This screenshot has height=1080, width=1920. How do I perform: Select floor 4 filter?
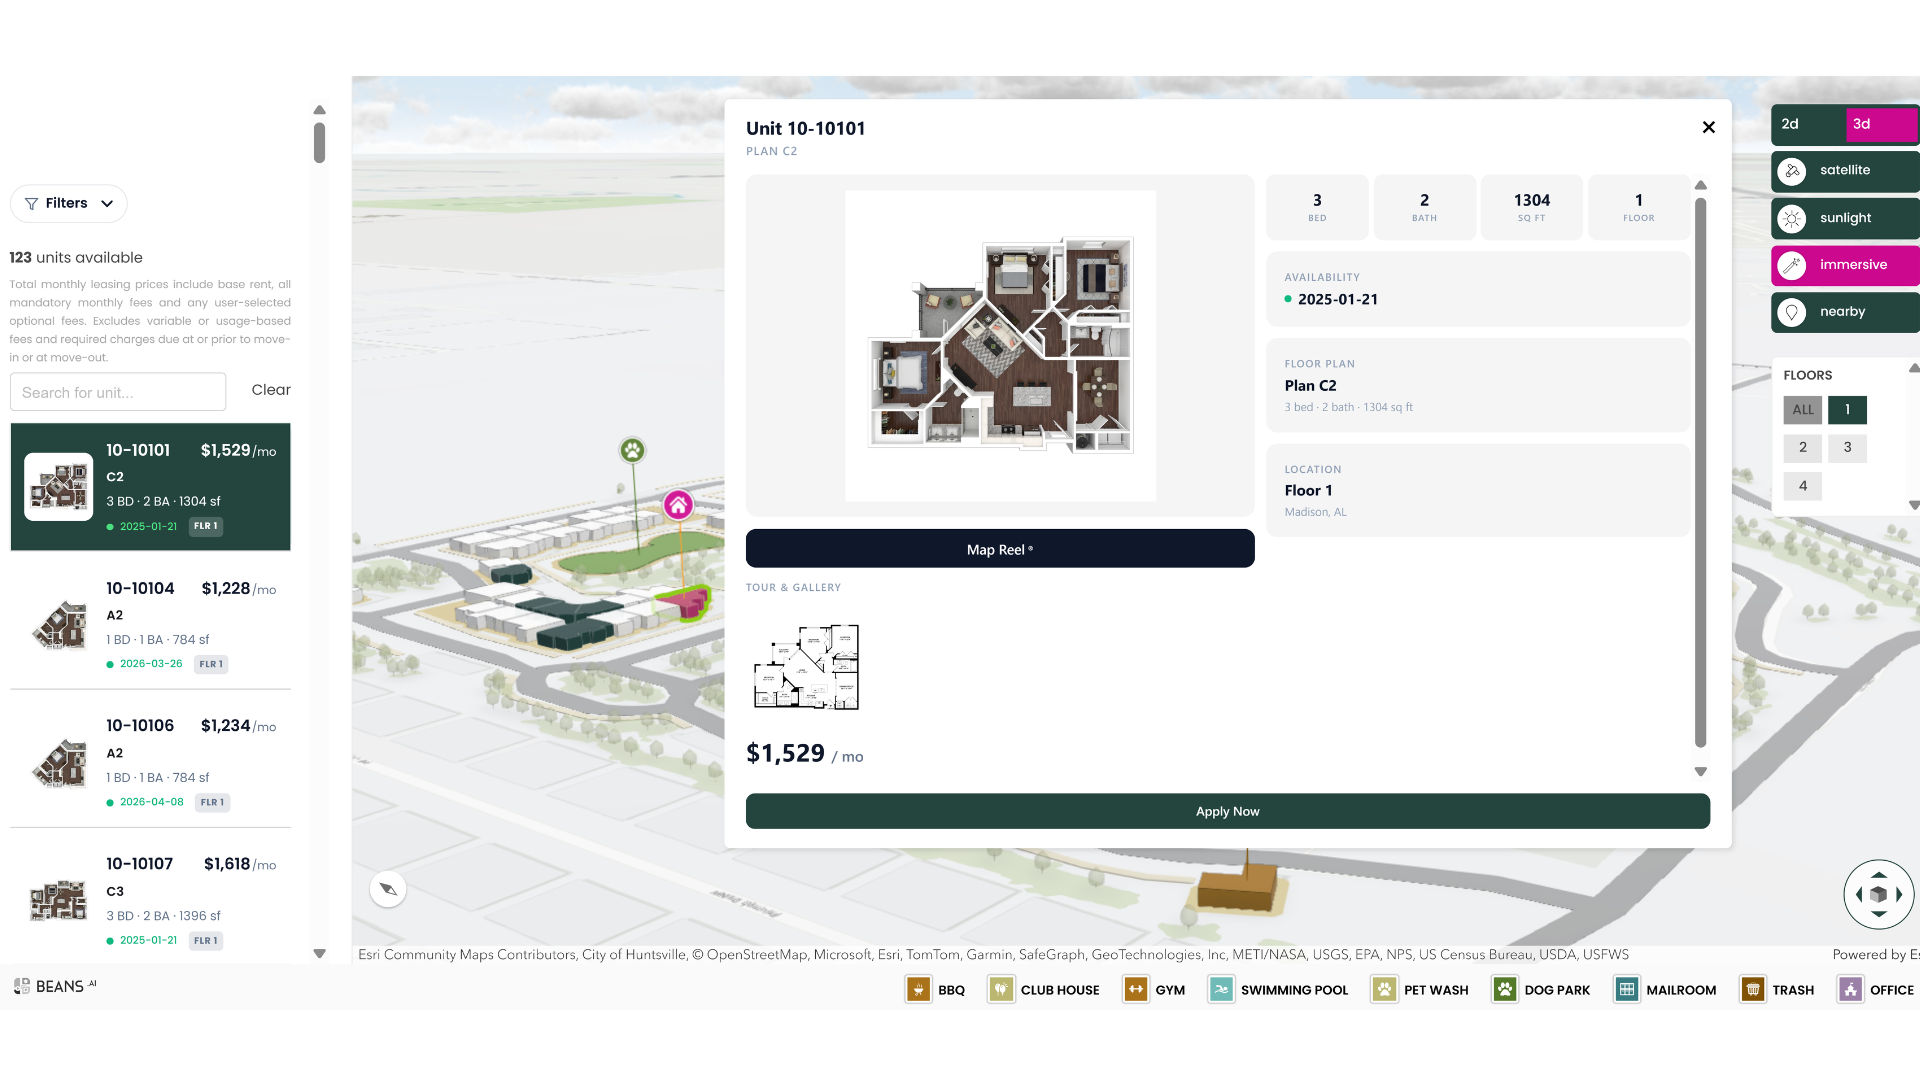[x=1803, y=486]
